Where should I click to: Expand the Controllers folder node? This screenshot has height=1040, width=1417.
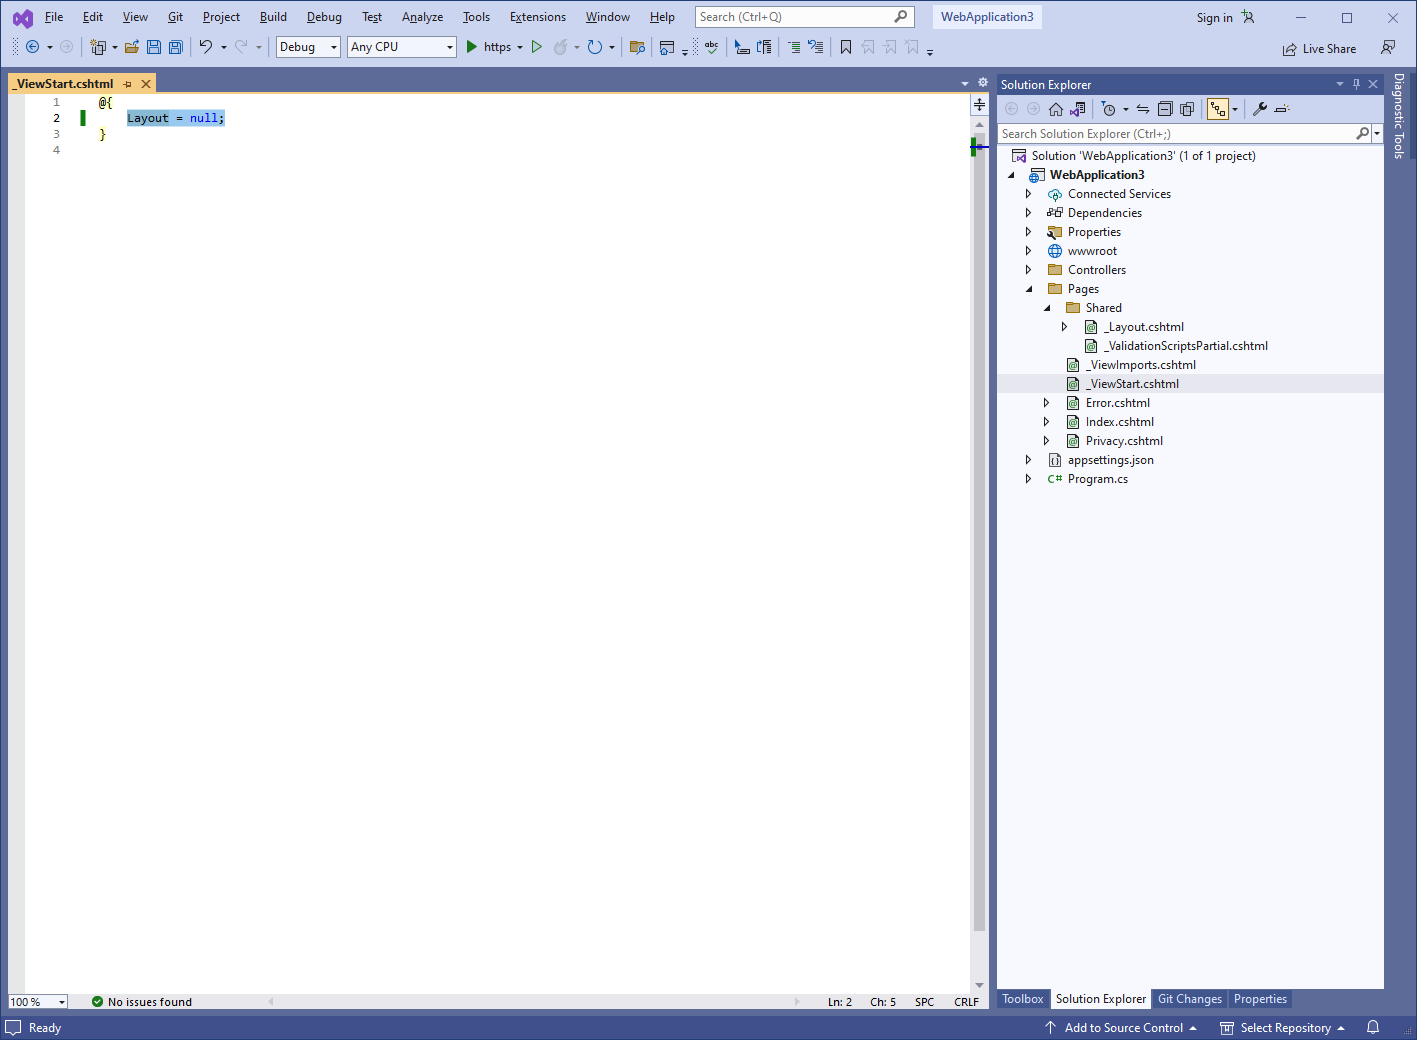pyautogui.click(x=1028, y=270)
